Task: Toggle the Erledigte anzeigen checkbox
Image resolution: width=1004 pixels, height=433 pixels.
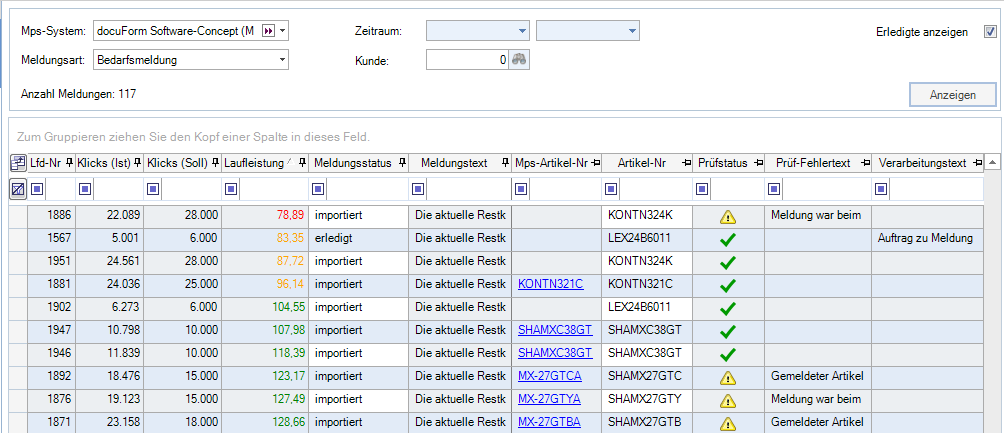Action: tap(990, 32)
